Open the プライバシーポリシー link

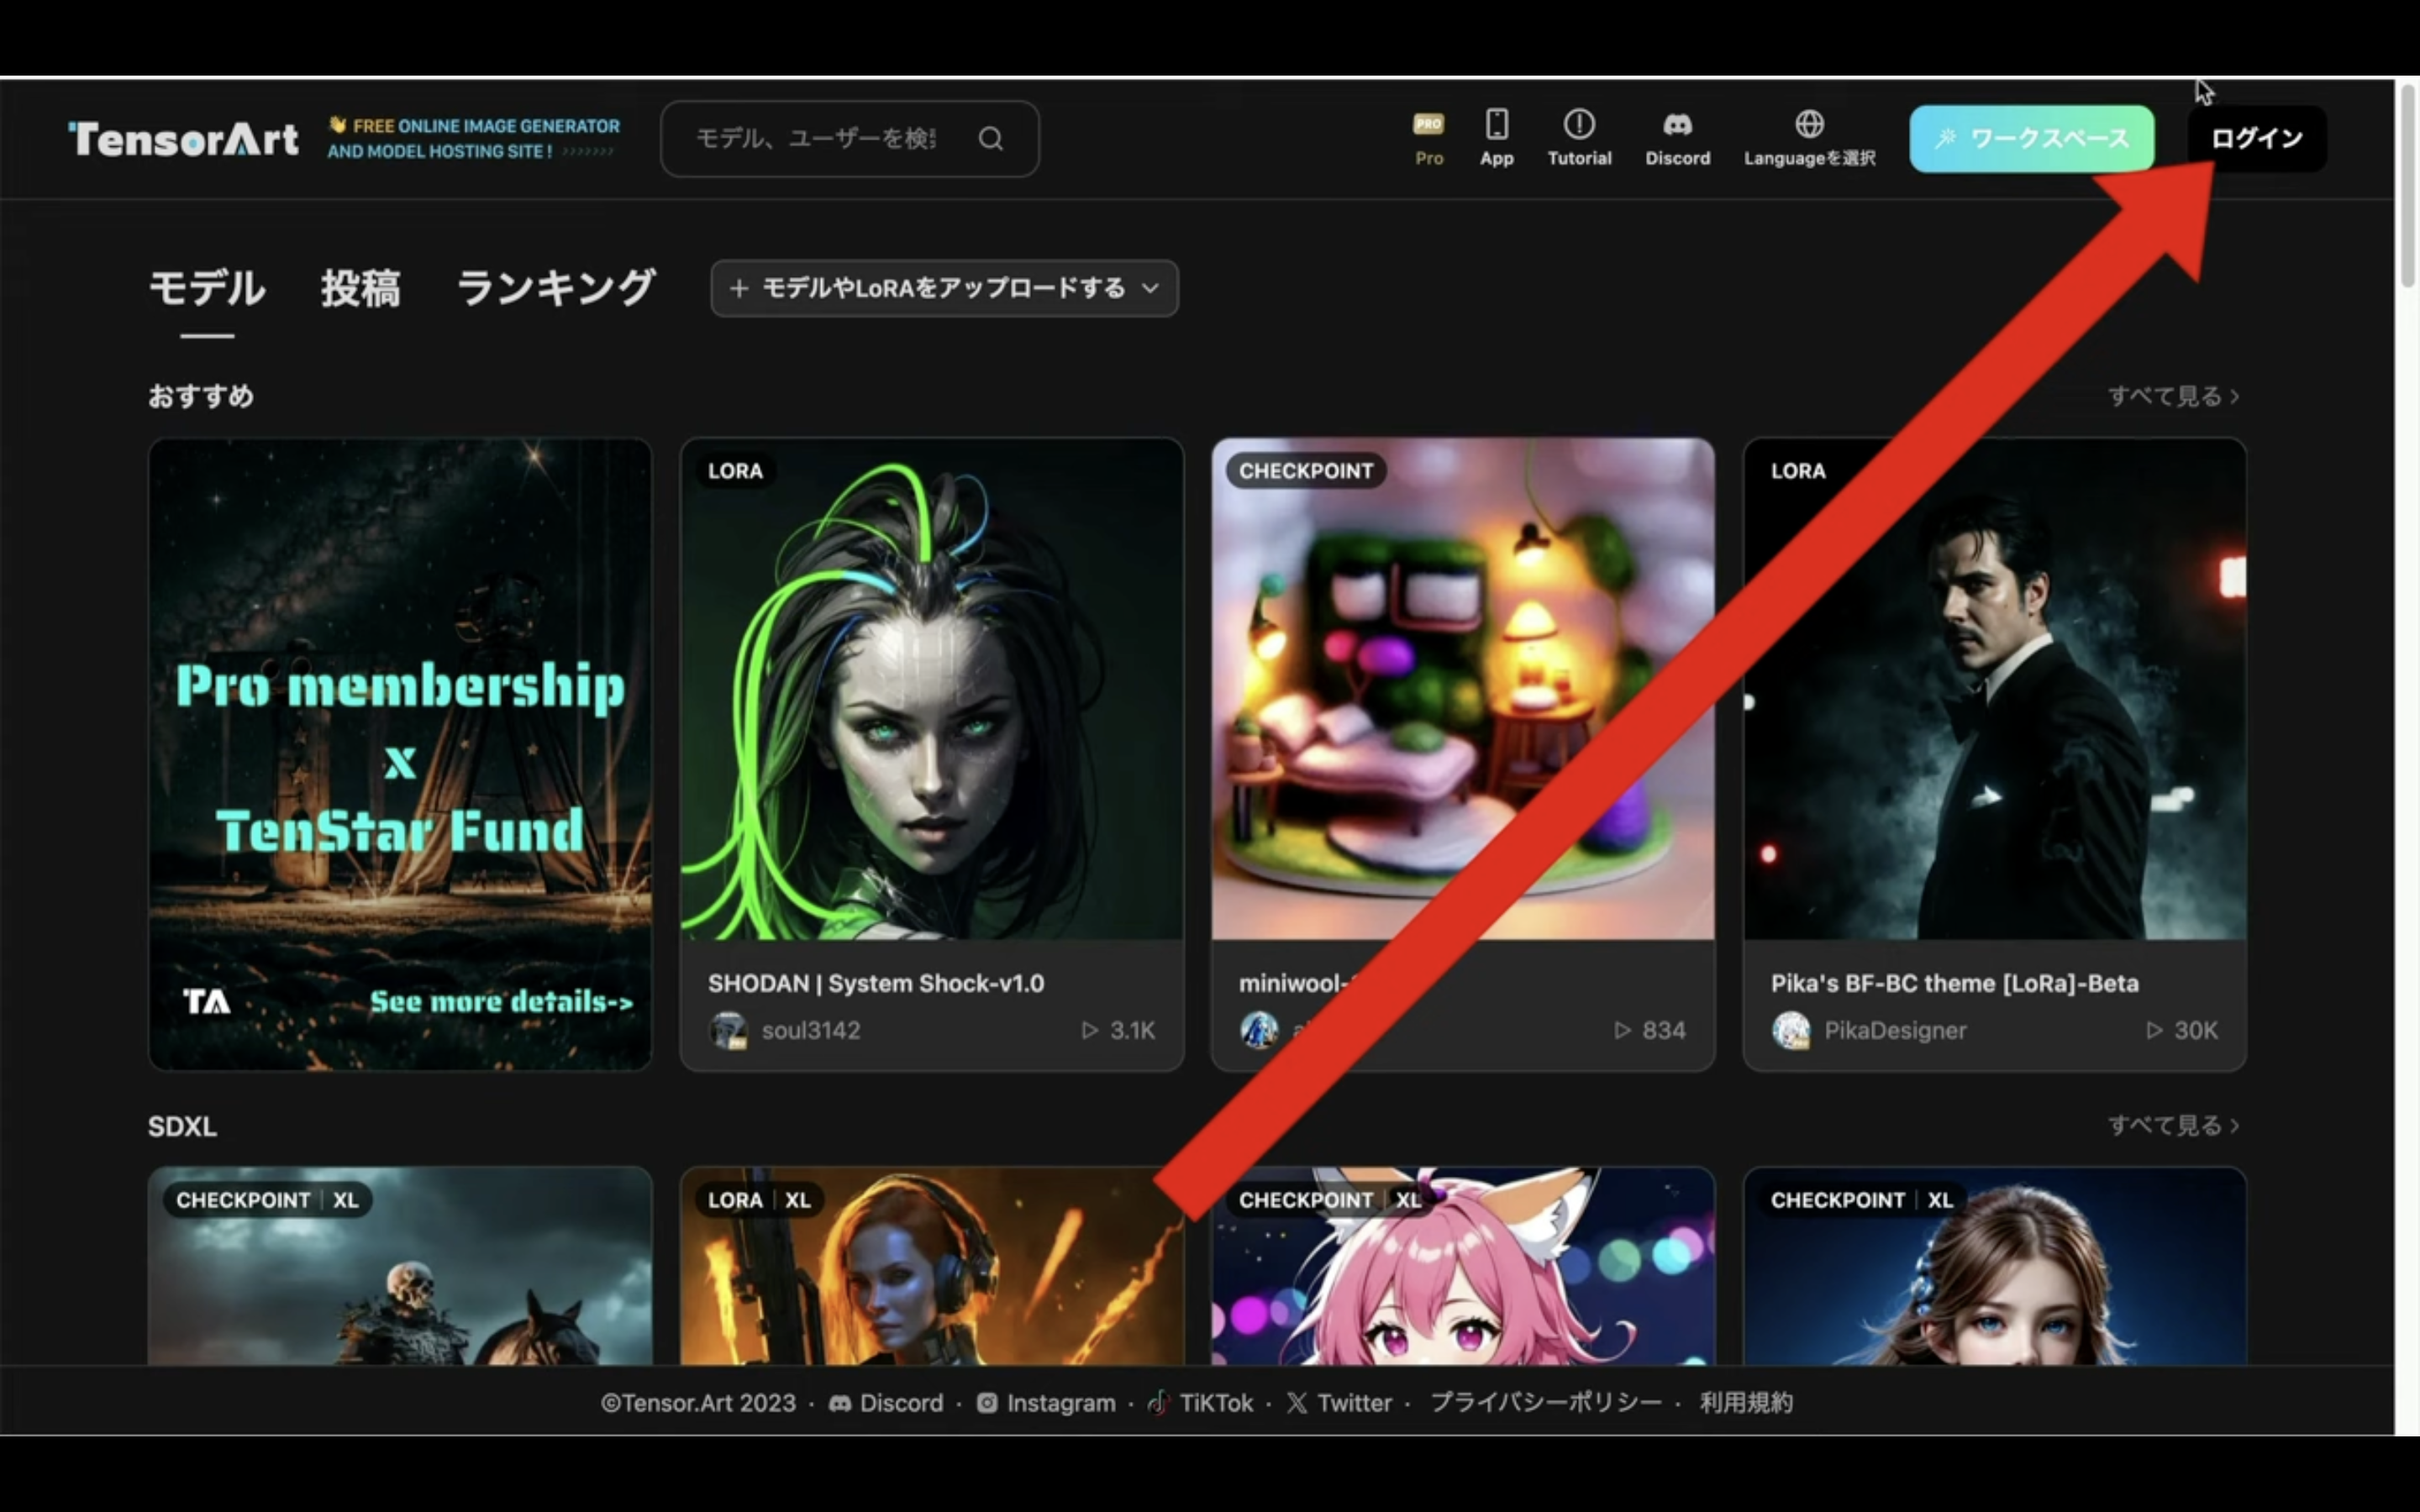click(x=1546, y=1403)
